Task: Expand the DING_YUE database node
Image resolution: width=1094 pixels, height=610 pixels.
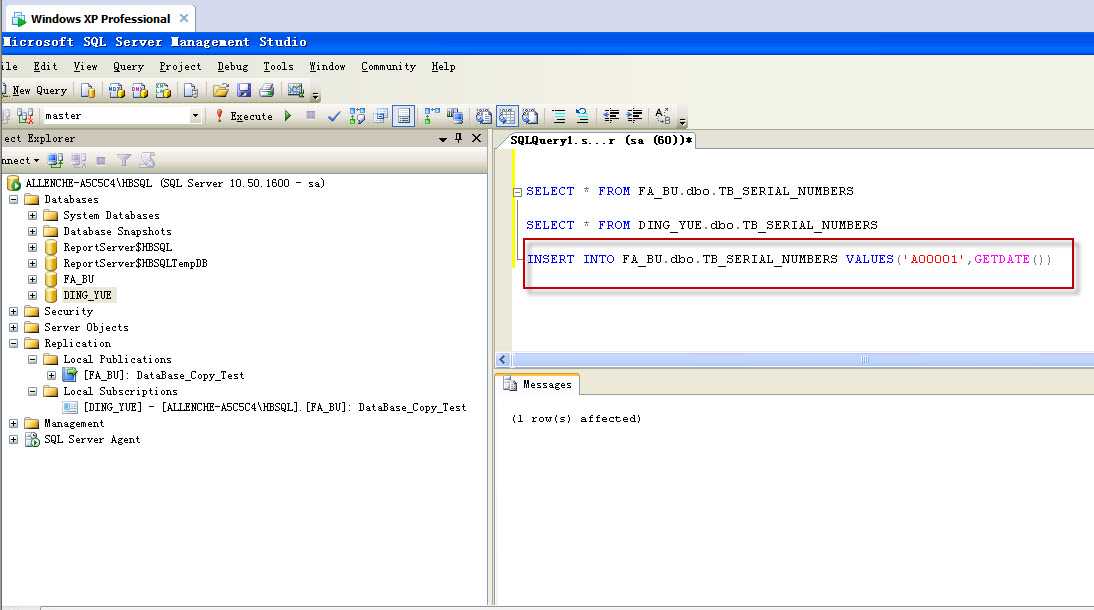Action: [x=32, y=296]
